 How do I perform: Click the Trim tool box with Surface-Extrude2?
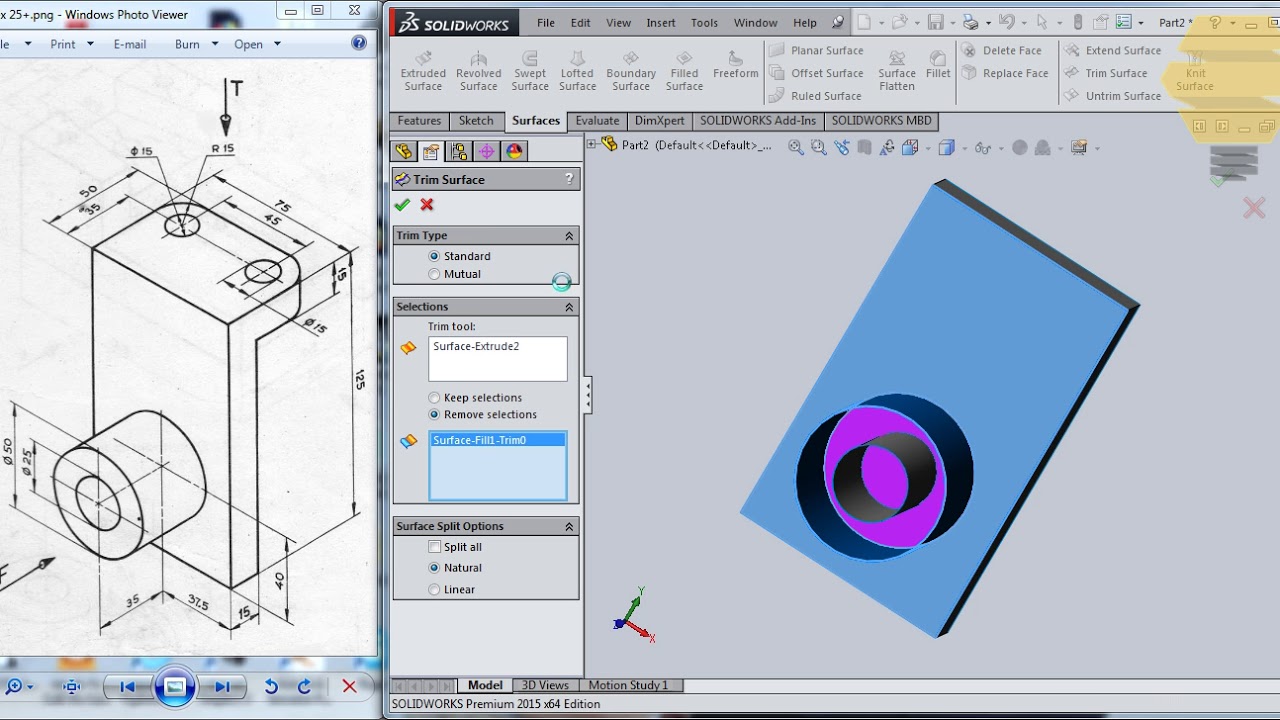point(498,359)
